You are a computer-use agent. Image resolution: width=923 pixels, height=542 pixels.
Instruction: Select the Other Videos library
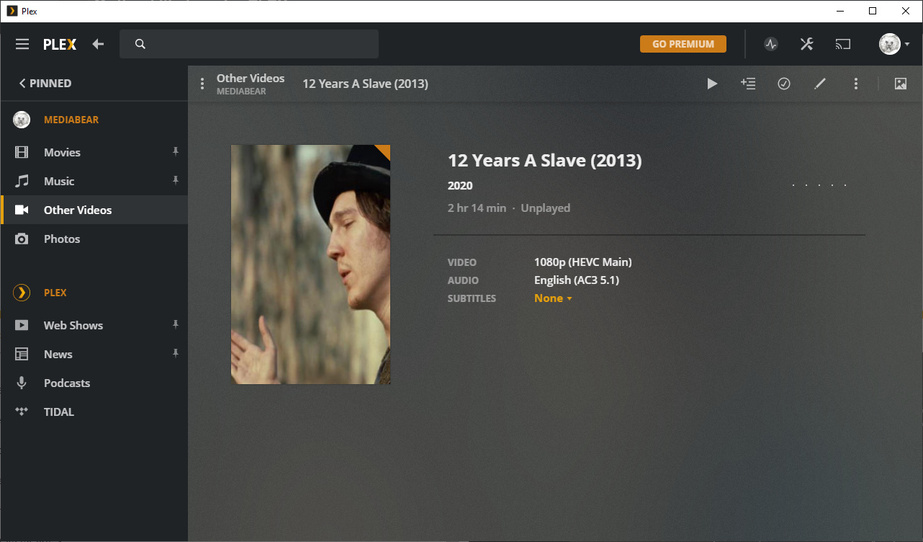click(x=94, y=210)
